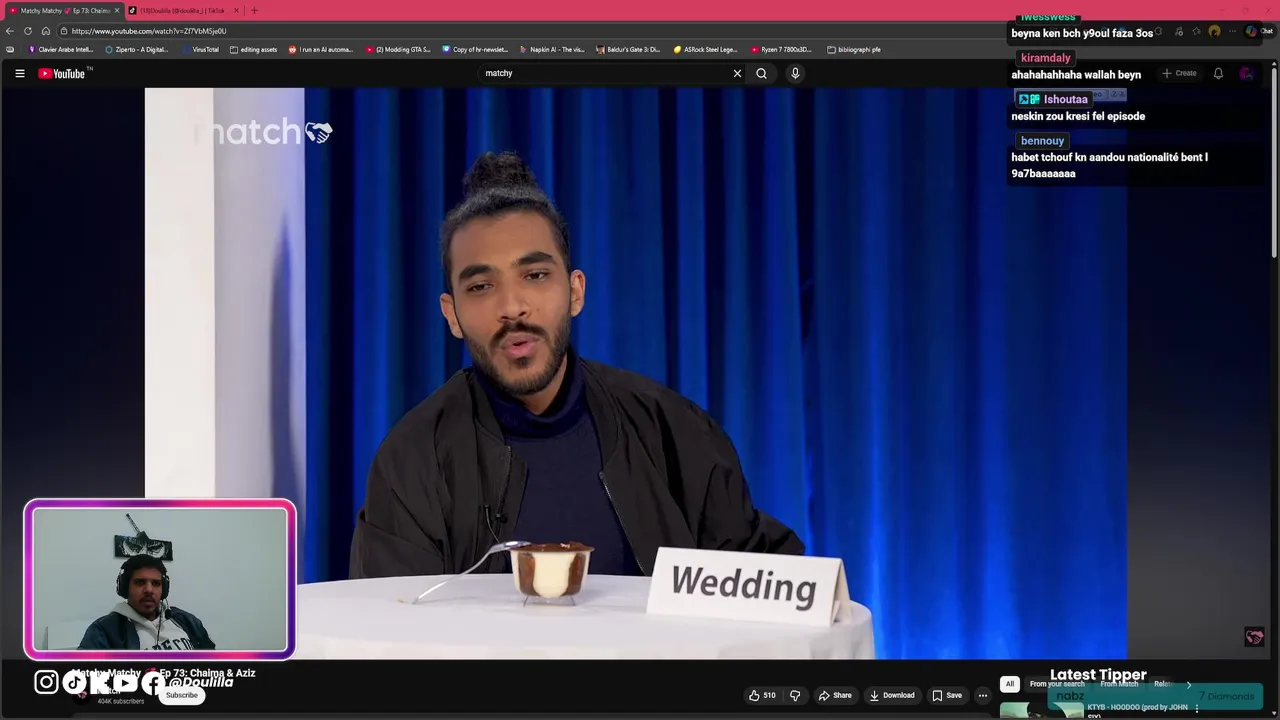Download the video
Image resolution: width=1280 pixels, height=720 pixels.
(x=892, y=695)
